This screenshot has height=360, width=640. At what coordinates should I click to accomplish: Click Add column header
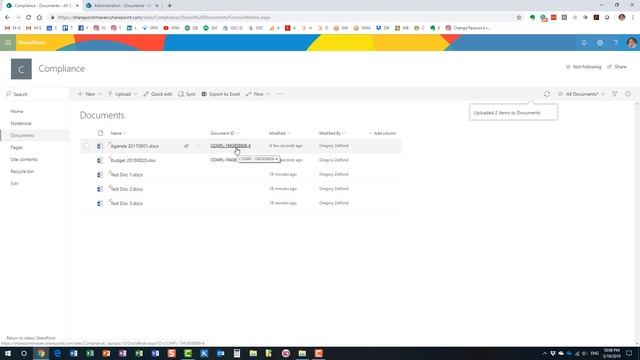(382, 133)
